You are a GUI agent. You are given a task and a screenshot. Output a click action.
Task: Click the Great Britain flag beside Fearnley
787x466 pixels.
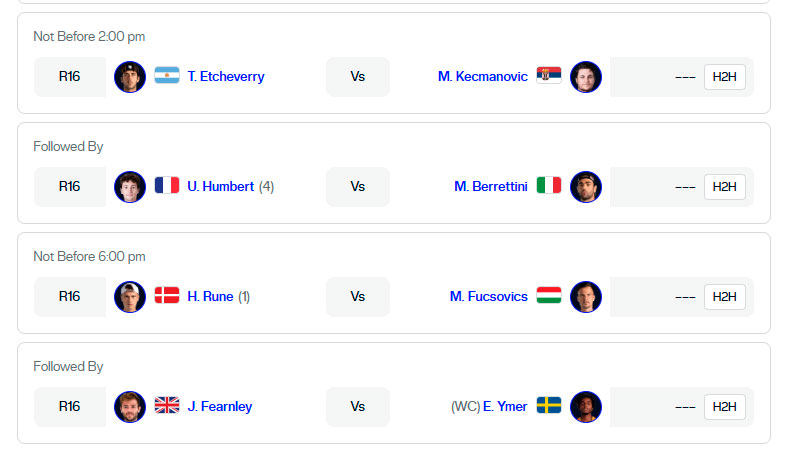[x=167, y=406]
